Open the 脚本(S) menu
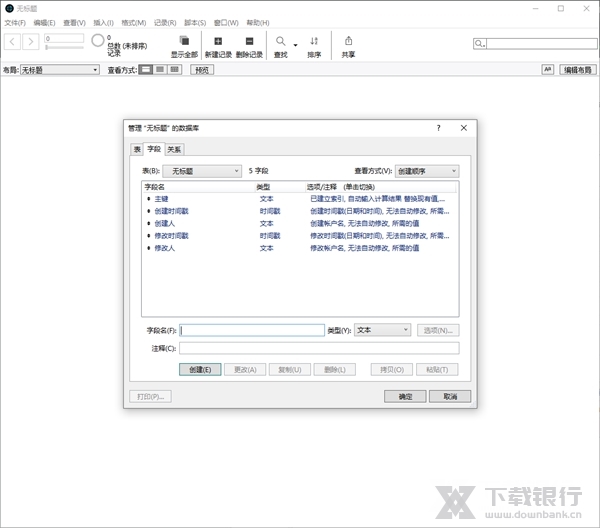This screenshot has height=528, width=600. (x=195, y=23)
